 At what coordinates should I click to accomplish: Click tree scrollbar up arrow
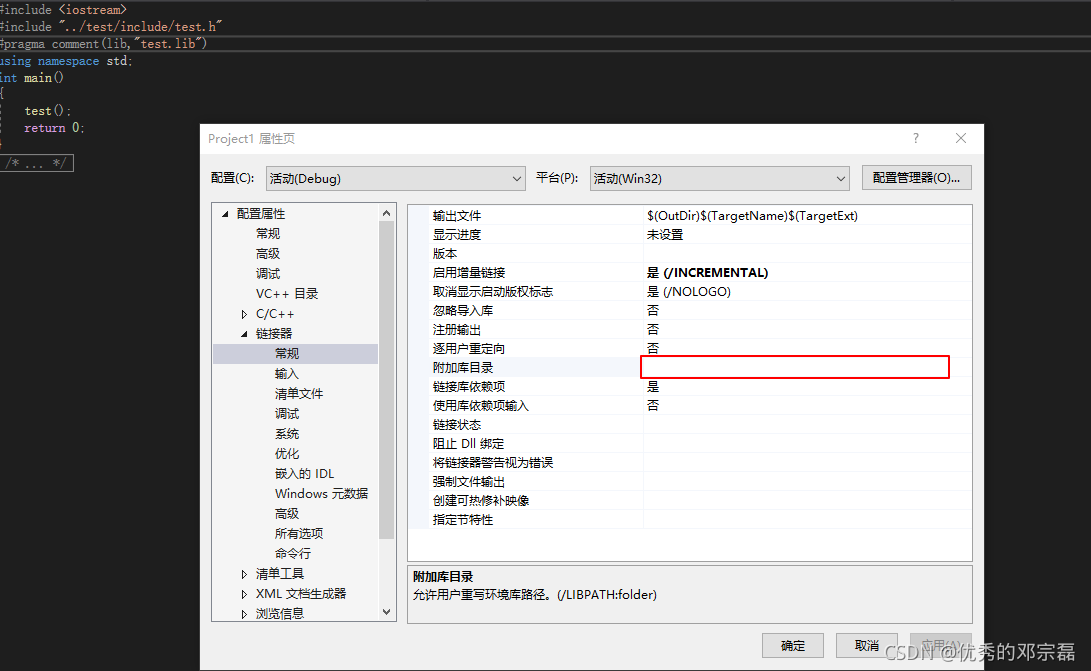(x=387, y=213)
